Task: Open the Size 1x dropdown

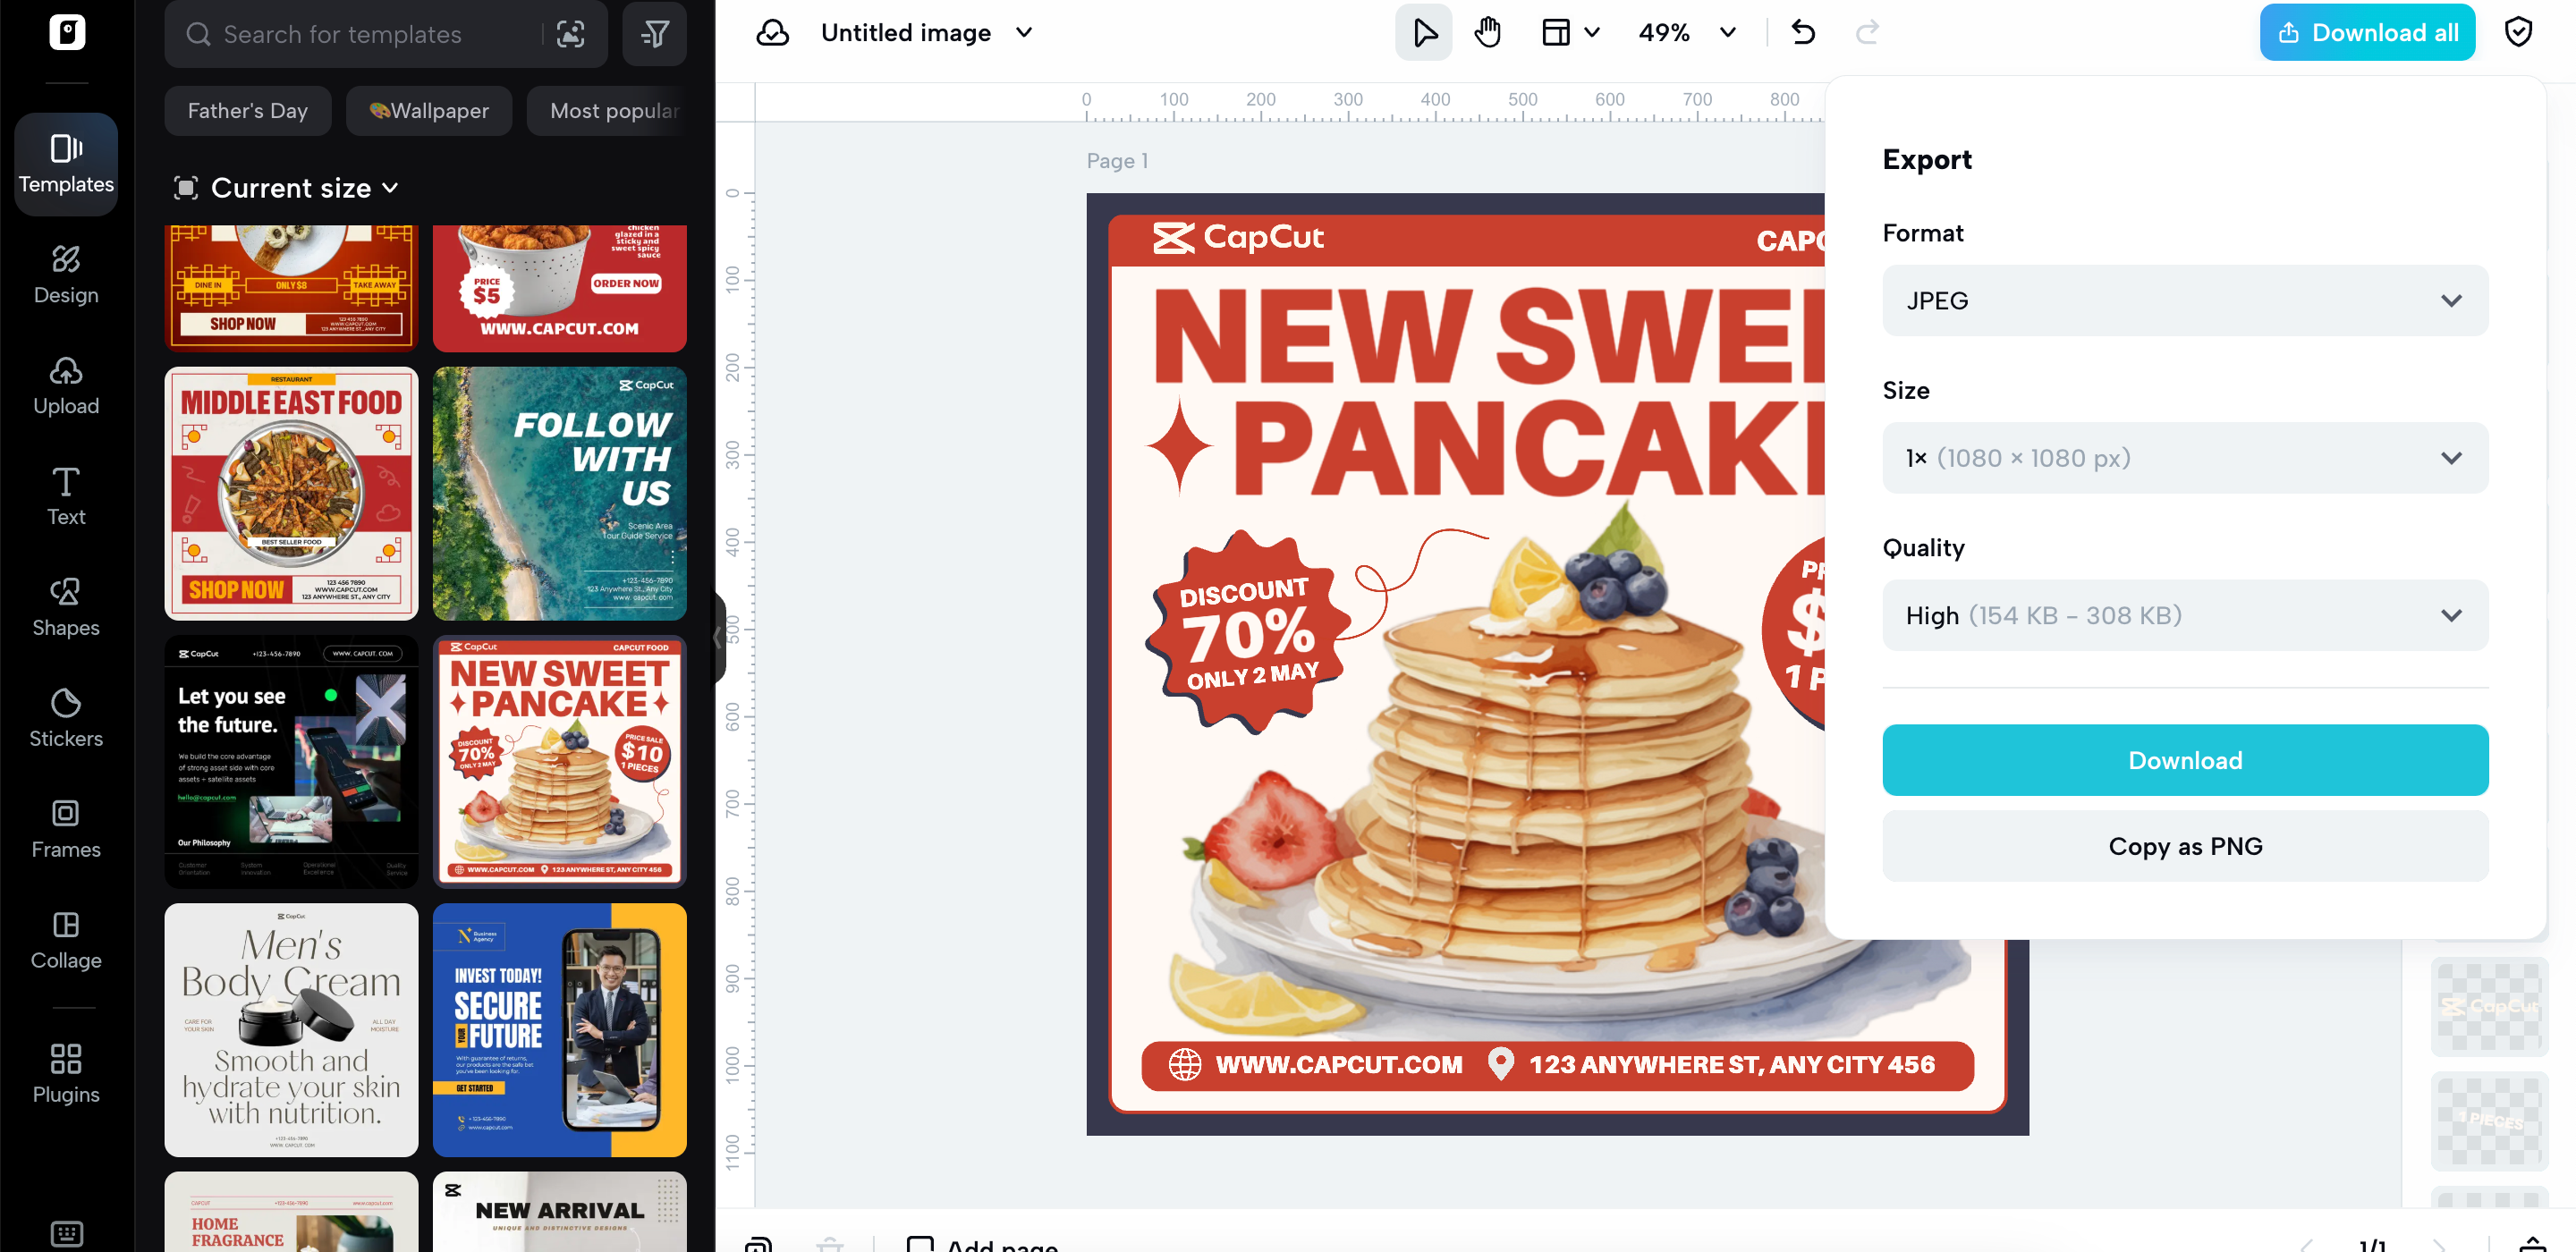Action: click(x=2184, y=458)
